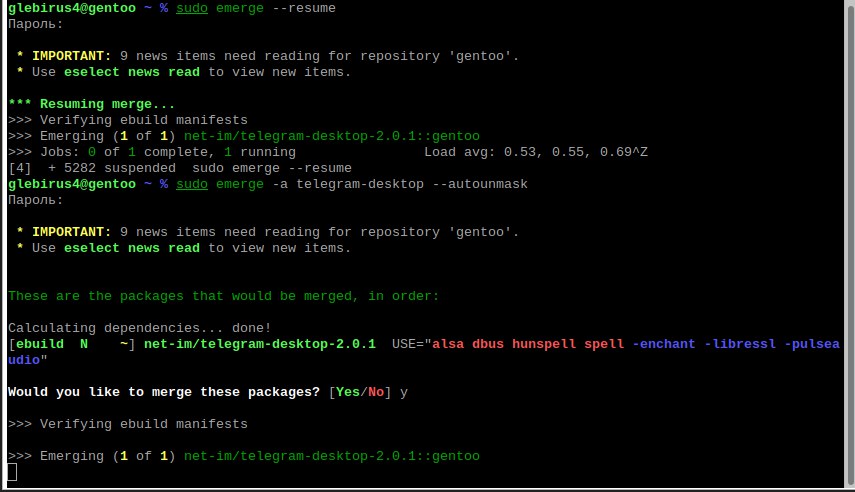The width and height of the screenshot is (855, 492).
Task: Click the '--autounmask' option in the command
Action: [480, 184]
